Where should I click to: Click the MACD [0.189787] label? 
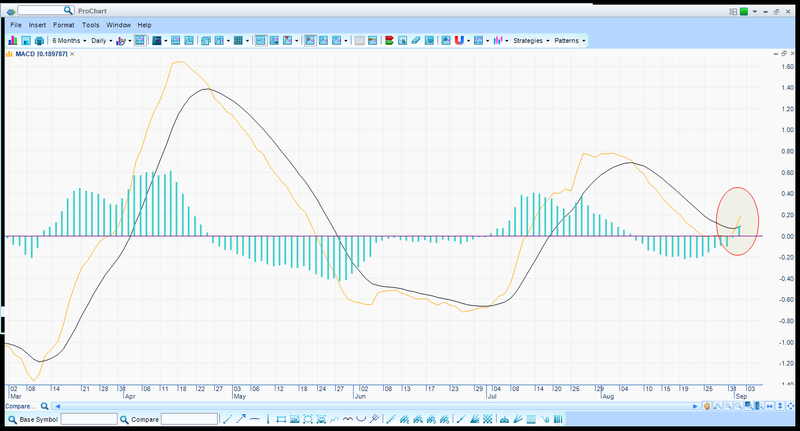point(41,54)
